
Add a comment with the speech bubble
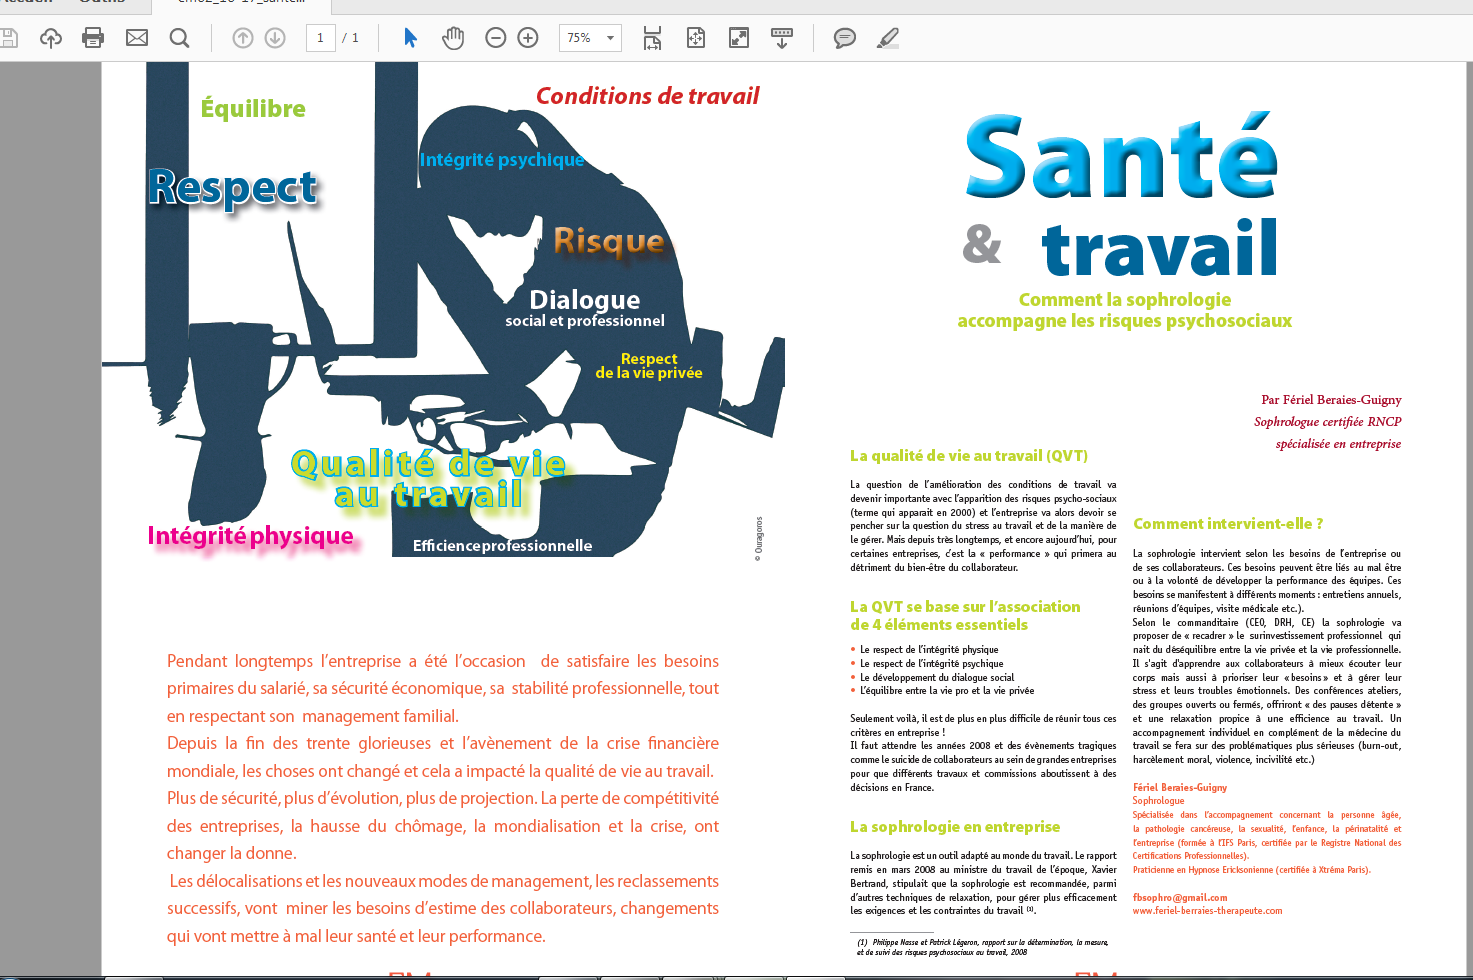[845, 38]
